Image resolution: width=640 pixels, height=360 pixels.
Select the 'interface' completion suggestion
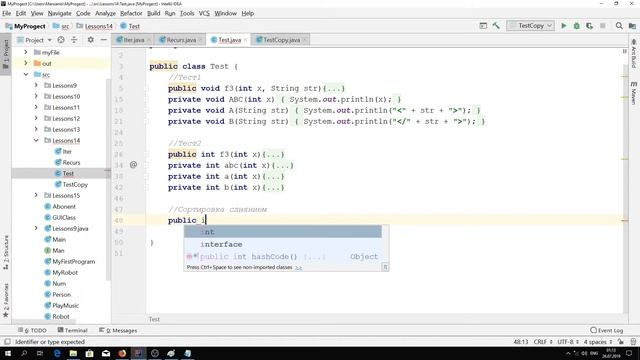pos(283,244)
